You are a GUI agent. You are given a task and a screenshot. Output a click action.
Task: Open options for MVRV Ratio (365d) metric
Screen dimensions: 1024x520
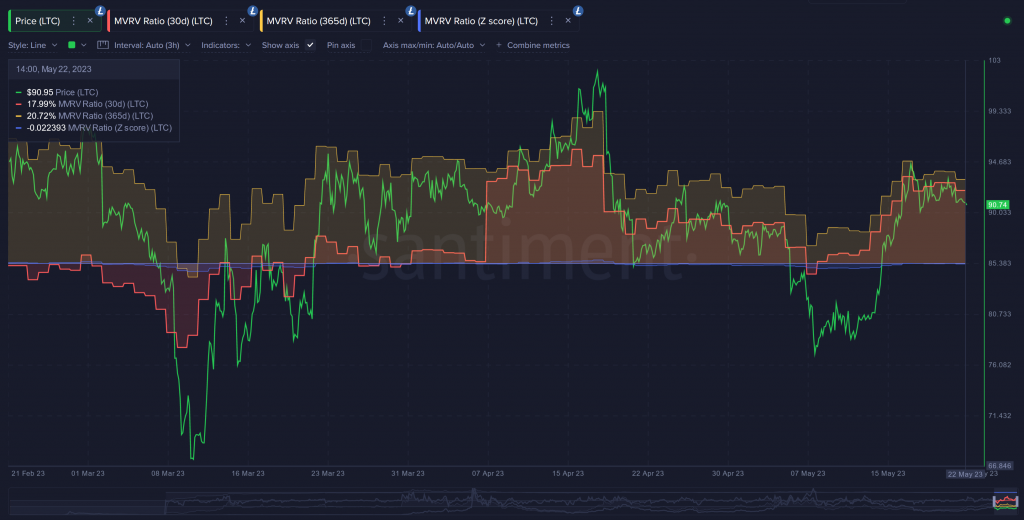pyautogui.click(x=385, y=20)
